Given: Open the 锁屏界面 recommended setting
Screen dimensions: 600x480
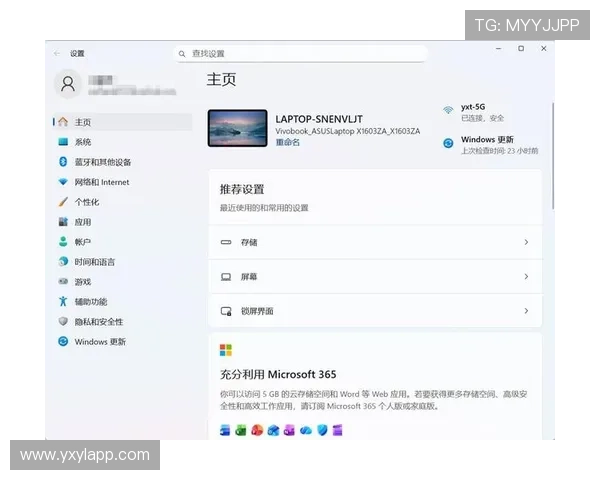Looking at the screenshot, I should 375,311.
